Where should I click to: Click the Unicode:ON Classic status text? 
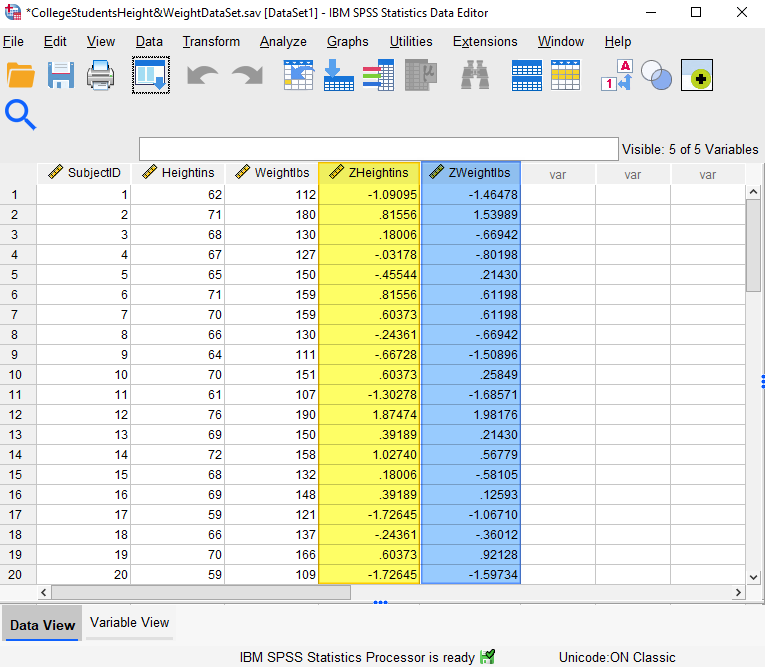(x=617, y=657)
